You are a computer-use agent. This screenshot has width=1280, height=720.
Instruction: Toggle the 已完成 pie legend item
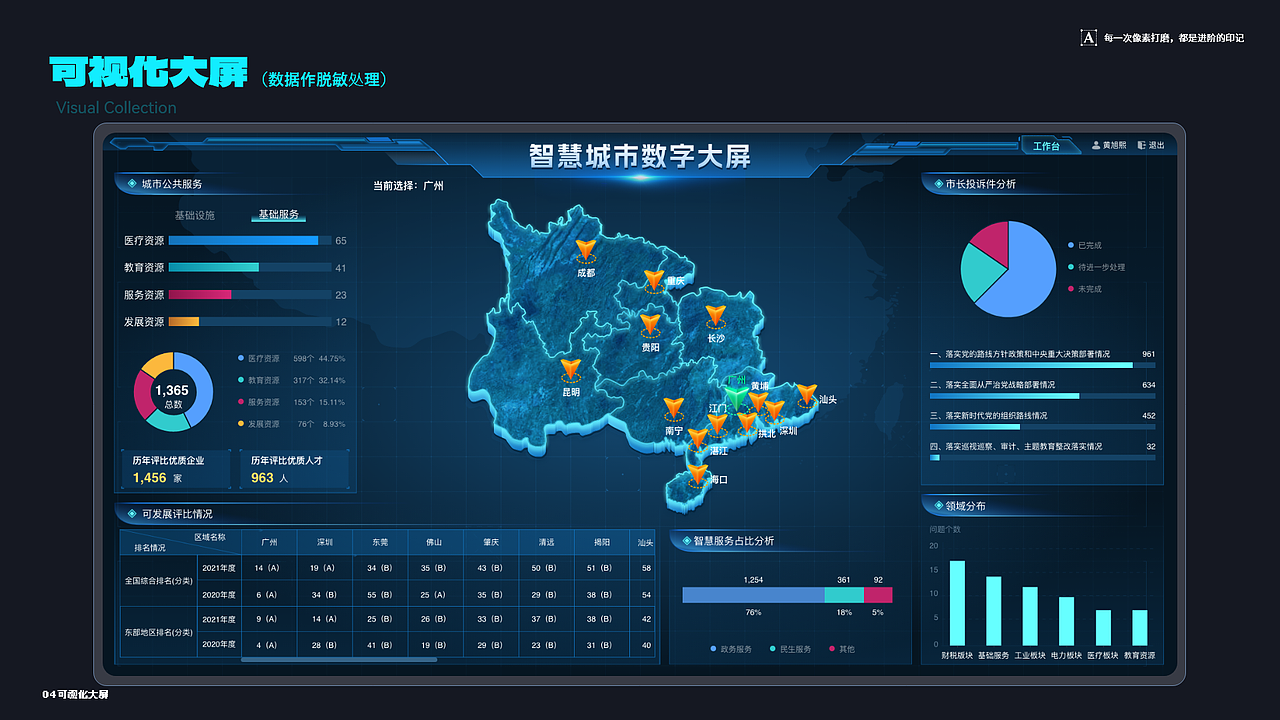(x=1085, y=245)
